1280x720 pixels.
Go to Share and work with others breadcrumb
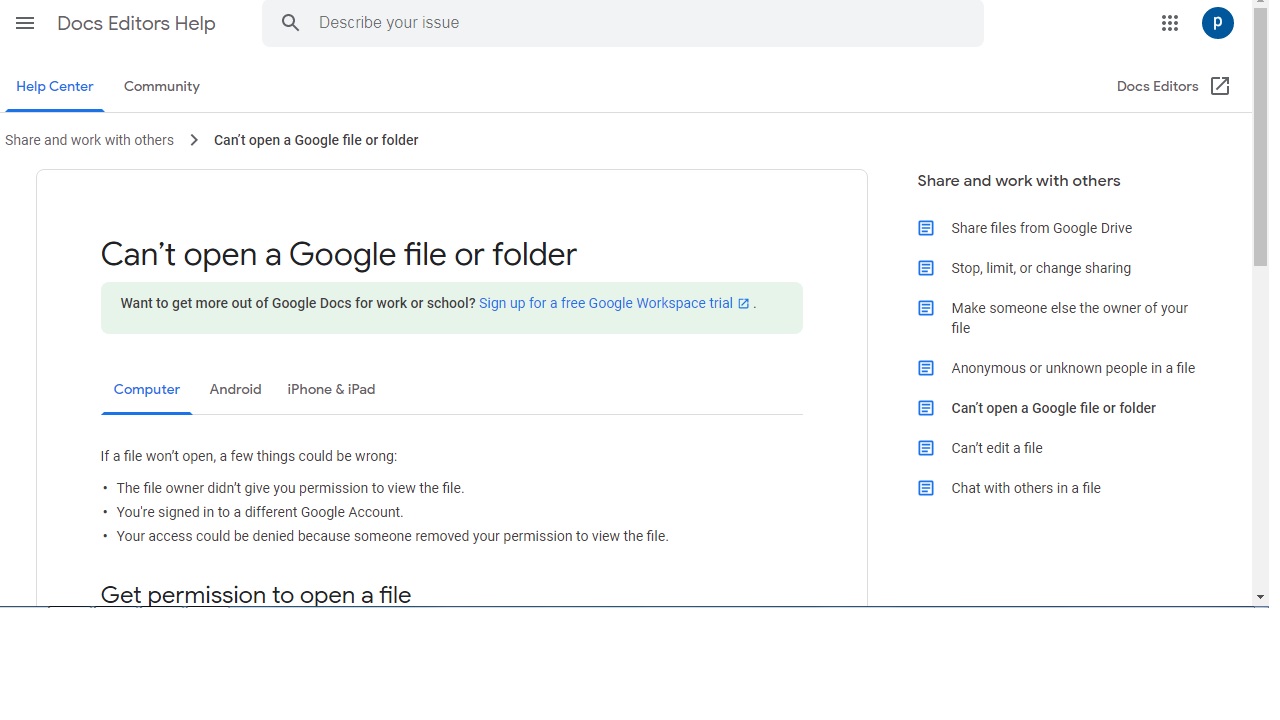tap(89, 140)
